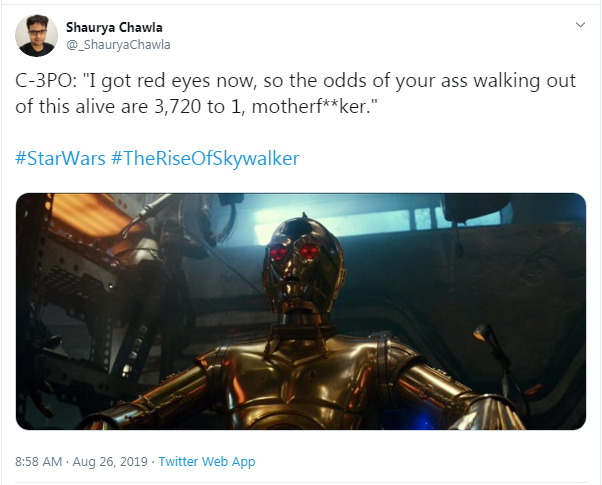
Task: Click the Aug 26, 2019 date
Action: point(112,461)
